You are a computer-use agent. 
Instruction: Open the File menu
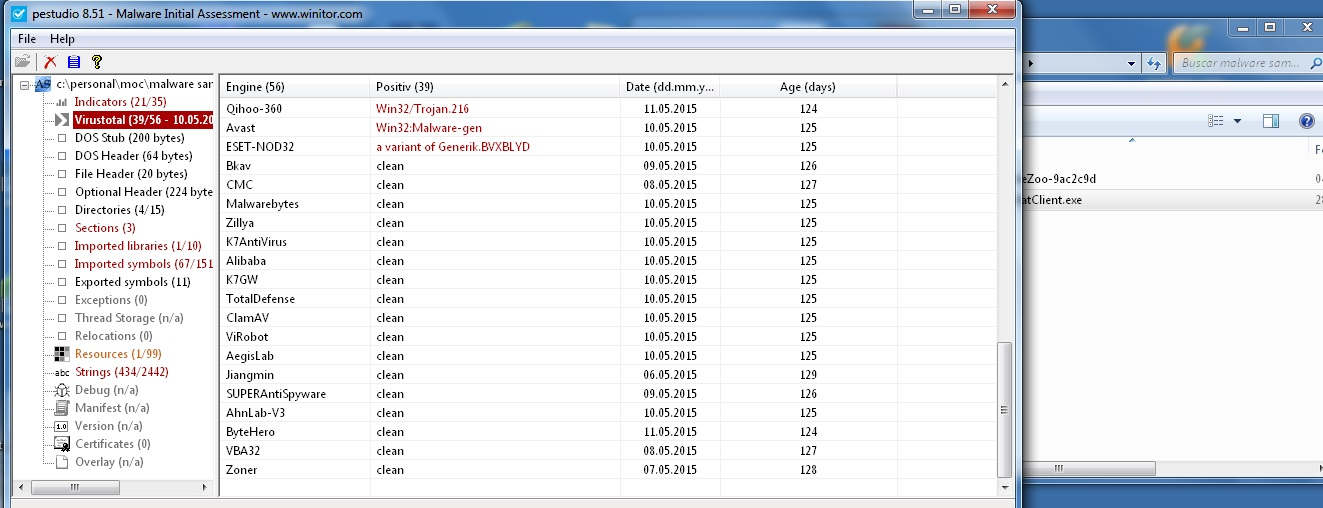click(27, 39)
